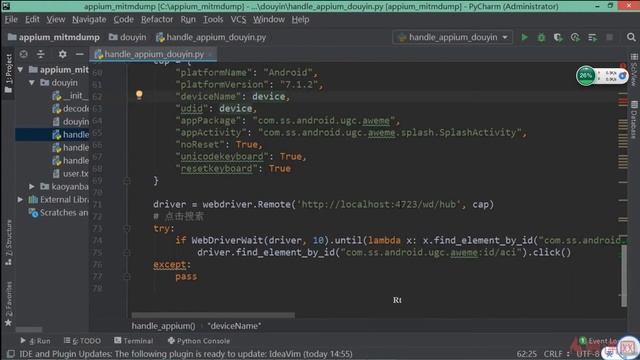
Task: Fold the try block gutter marker
Action: tap(127, 228)
